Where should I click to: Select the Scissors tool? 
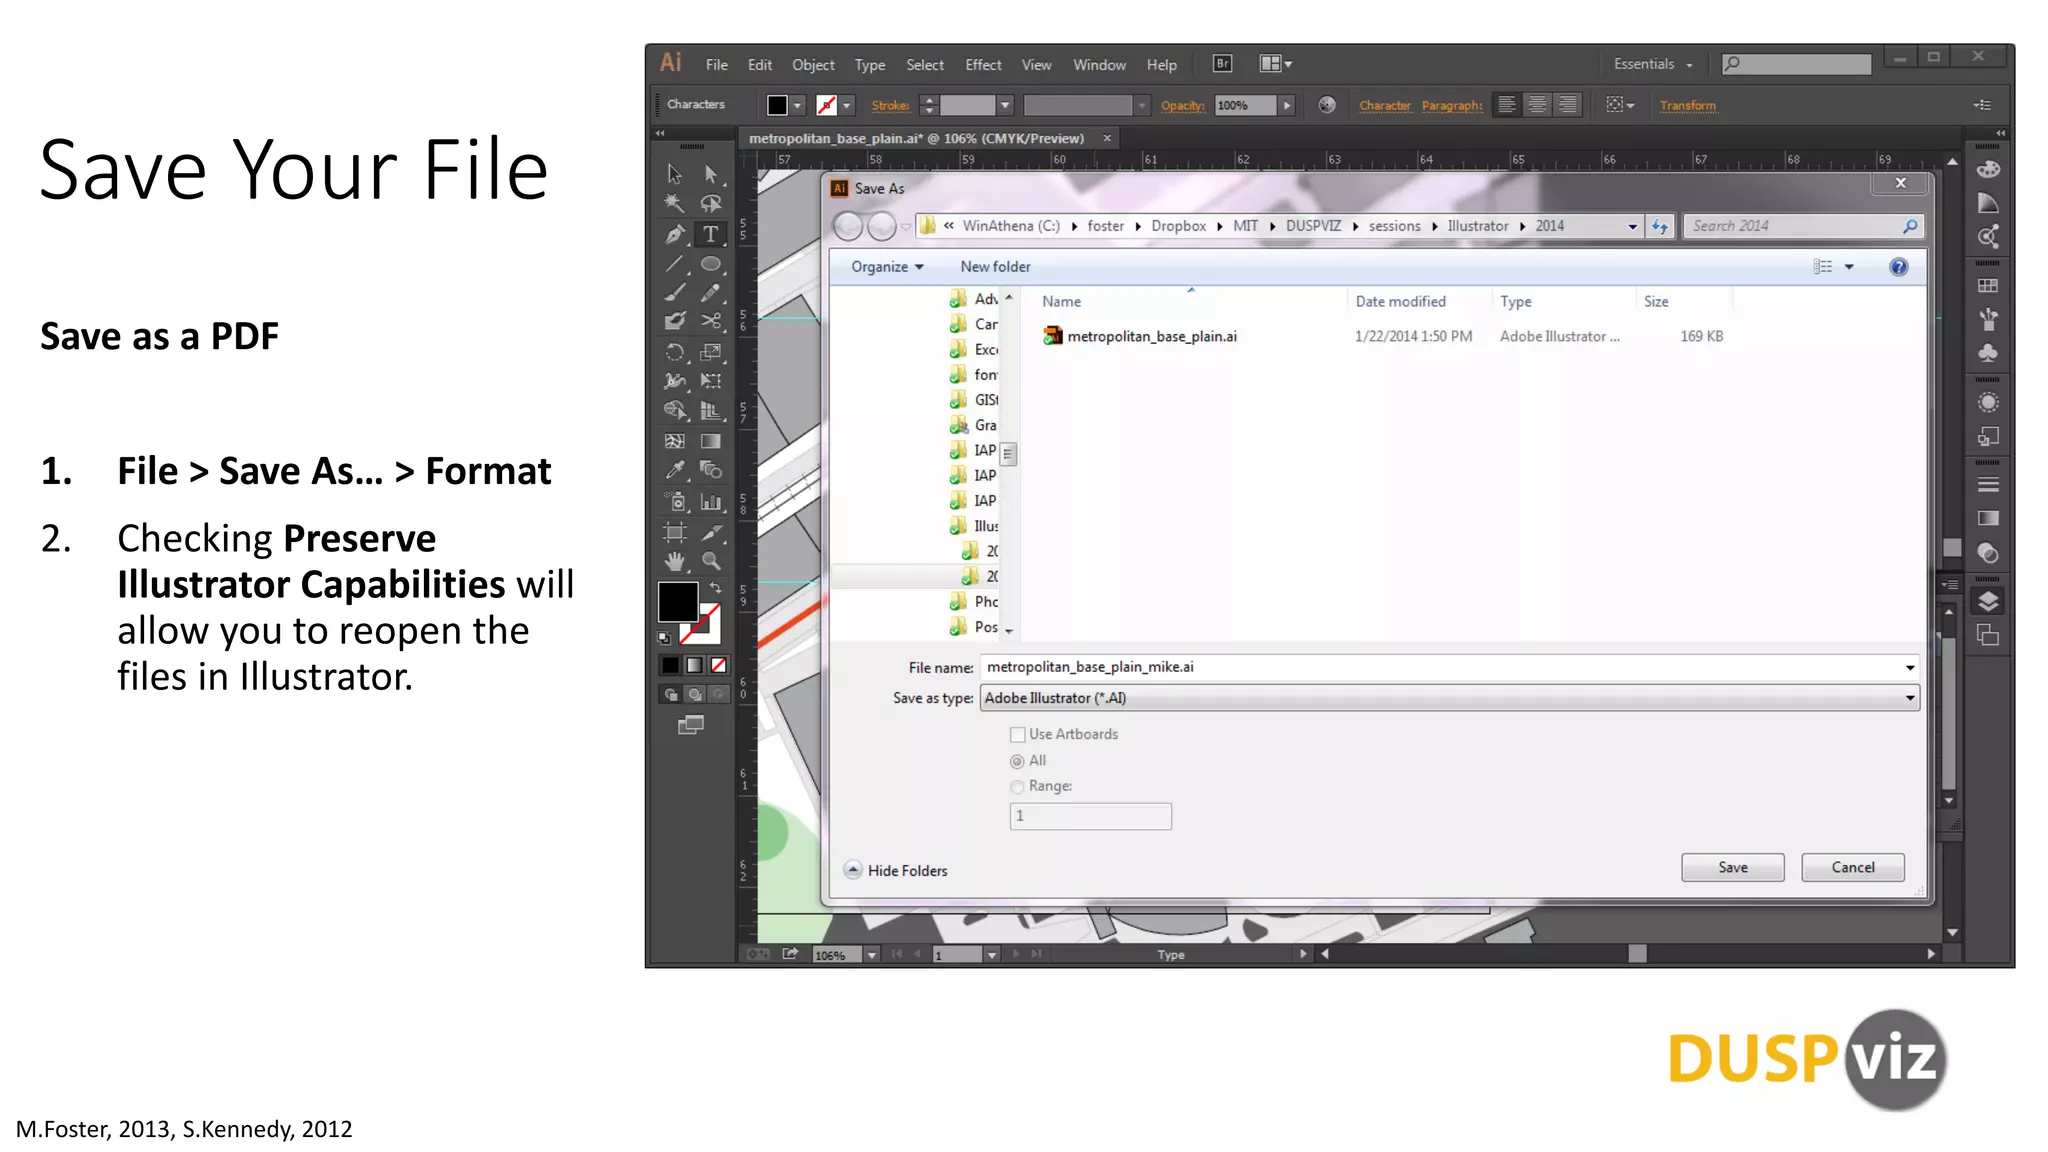pos(711,321)
